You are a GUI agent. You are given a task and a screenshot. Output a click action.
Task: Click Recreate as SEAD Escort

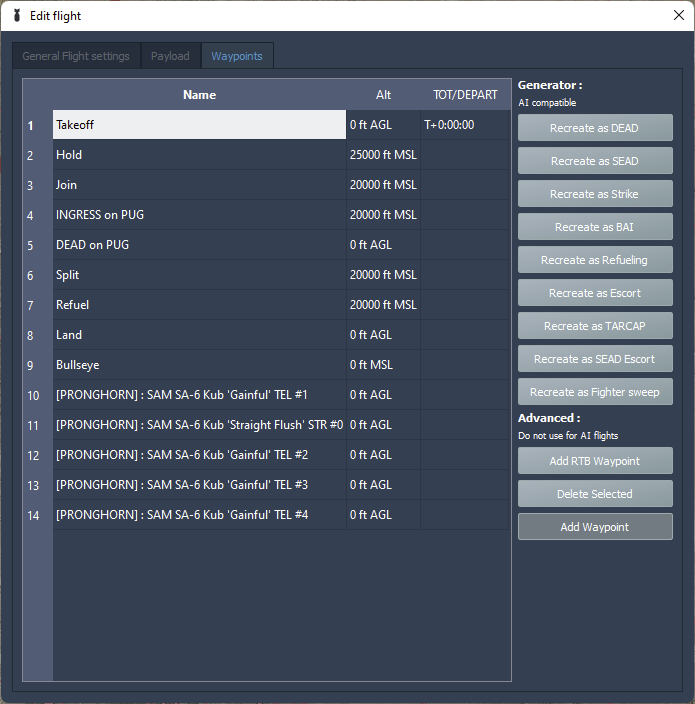595,359
